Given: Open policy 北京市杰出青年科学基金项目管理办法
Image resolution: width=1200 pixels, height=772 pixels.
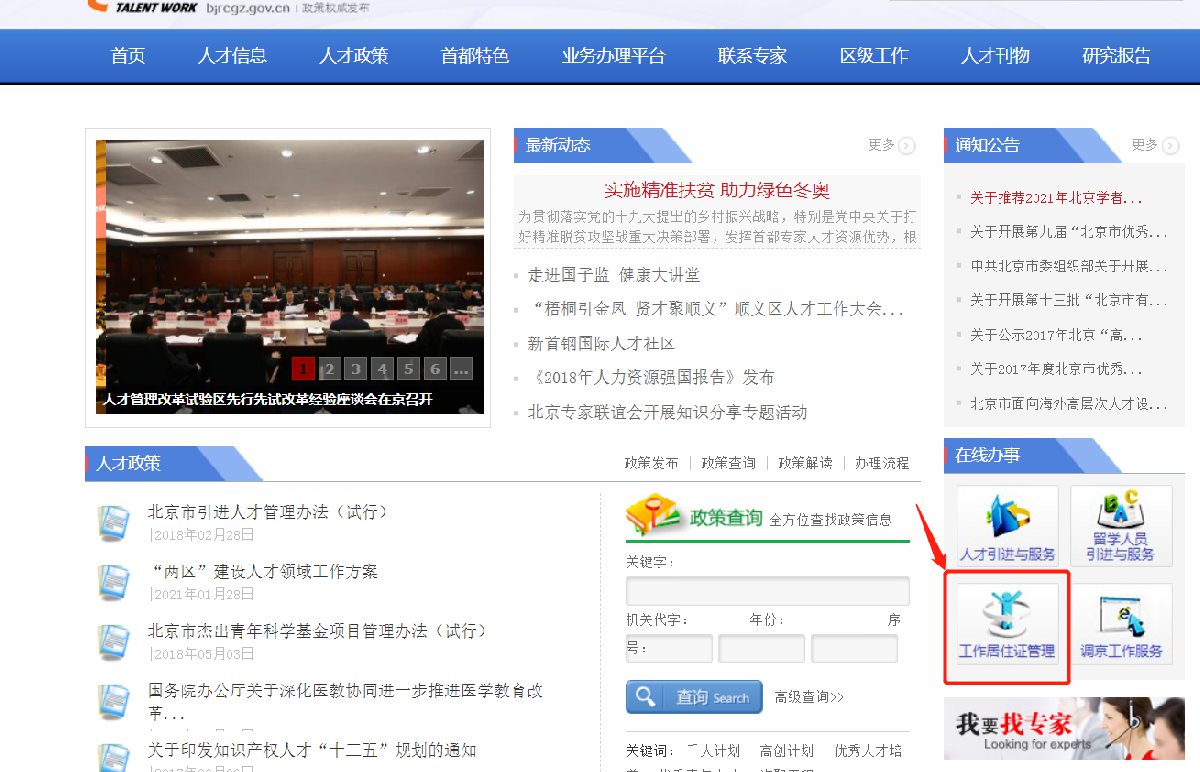Looking at the screenshot, I should click(317, 631).
